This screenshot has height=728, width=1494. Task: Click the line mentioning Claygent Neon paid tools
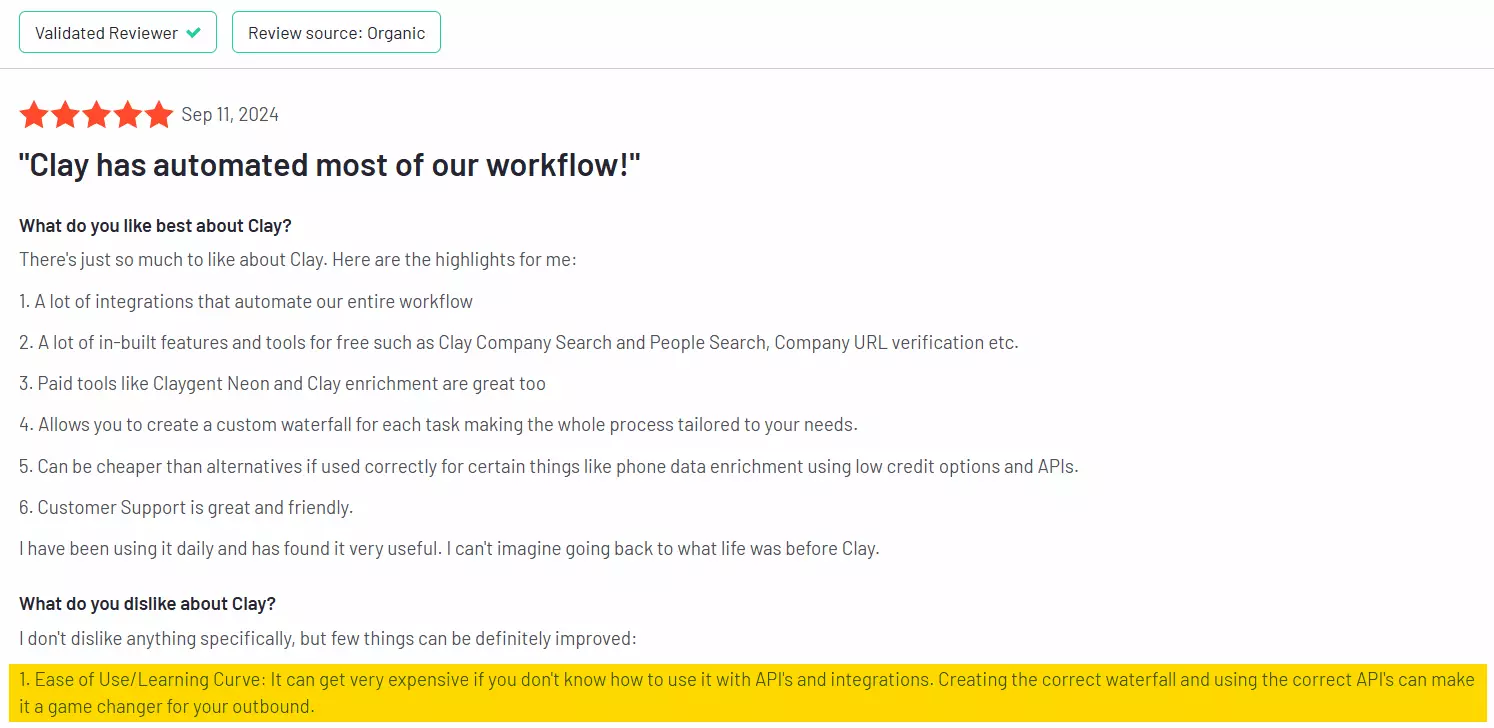282,384
